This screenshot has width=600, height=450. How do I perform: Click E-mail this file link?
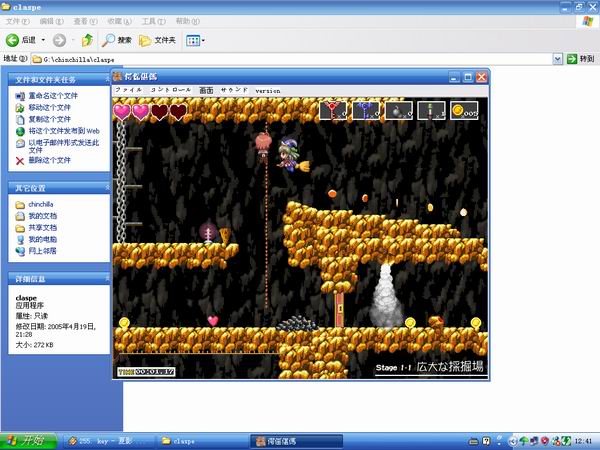coord(64,146)
